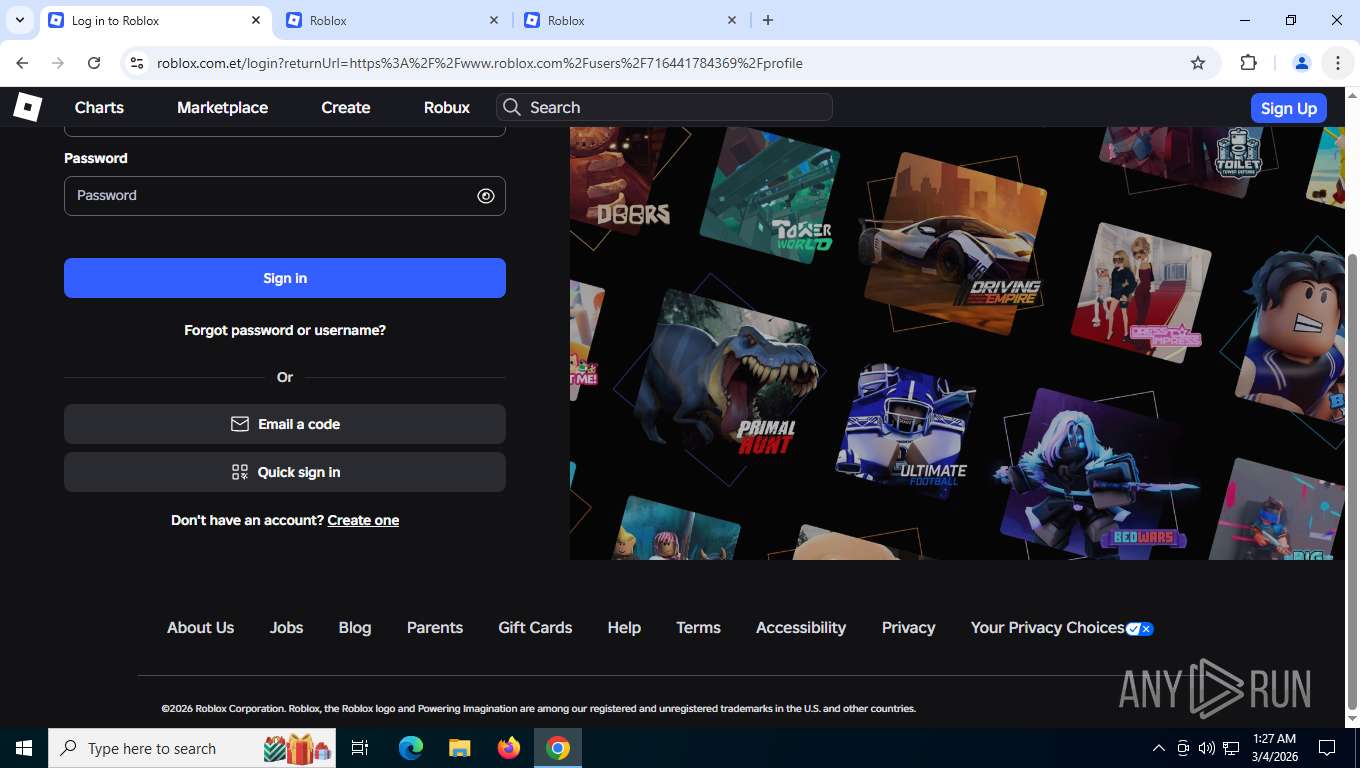Open the Blog footer link
This screenshot has height=768, width=1360.
click(355, 628)
